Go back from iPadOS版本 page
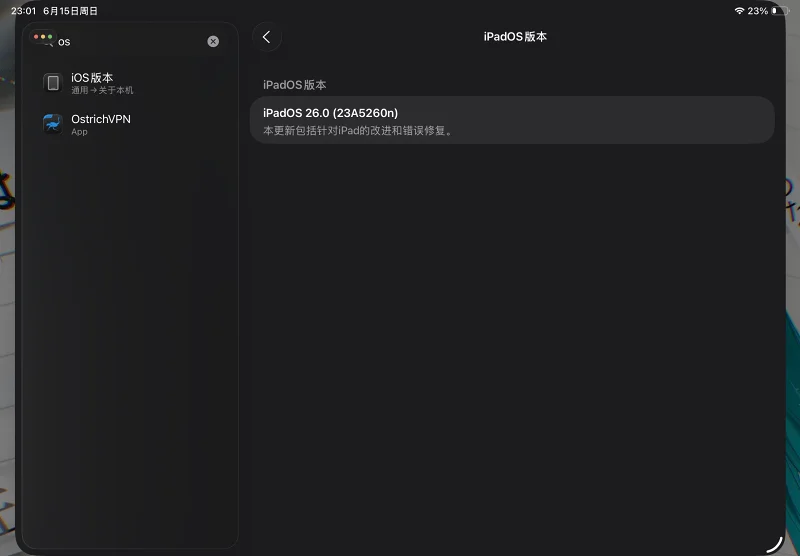This screenshot has width=800, height=556. [267, 37]
